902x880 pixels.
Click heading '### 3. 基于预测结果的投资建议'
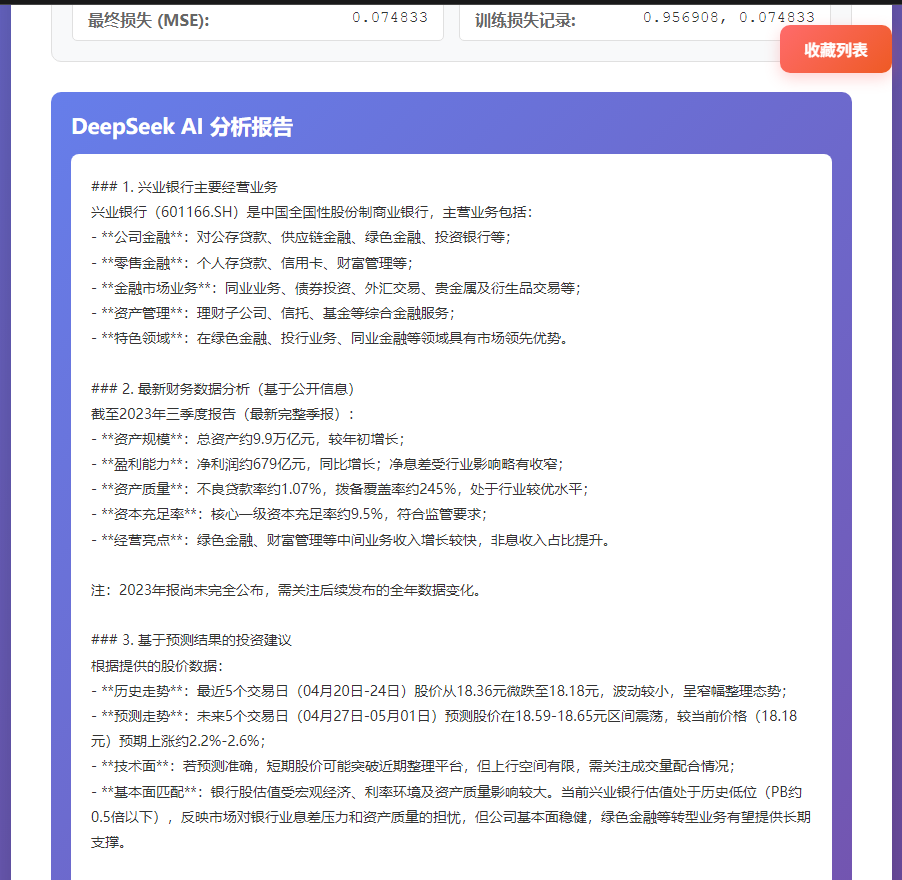192,640
